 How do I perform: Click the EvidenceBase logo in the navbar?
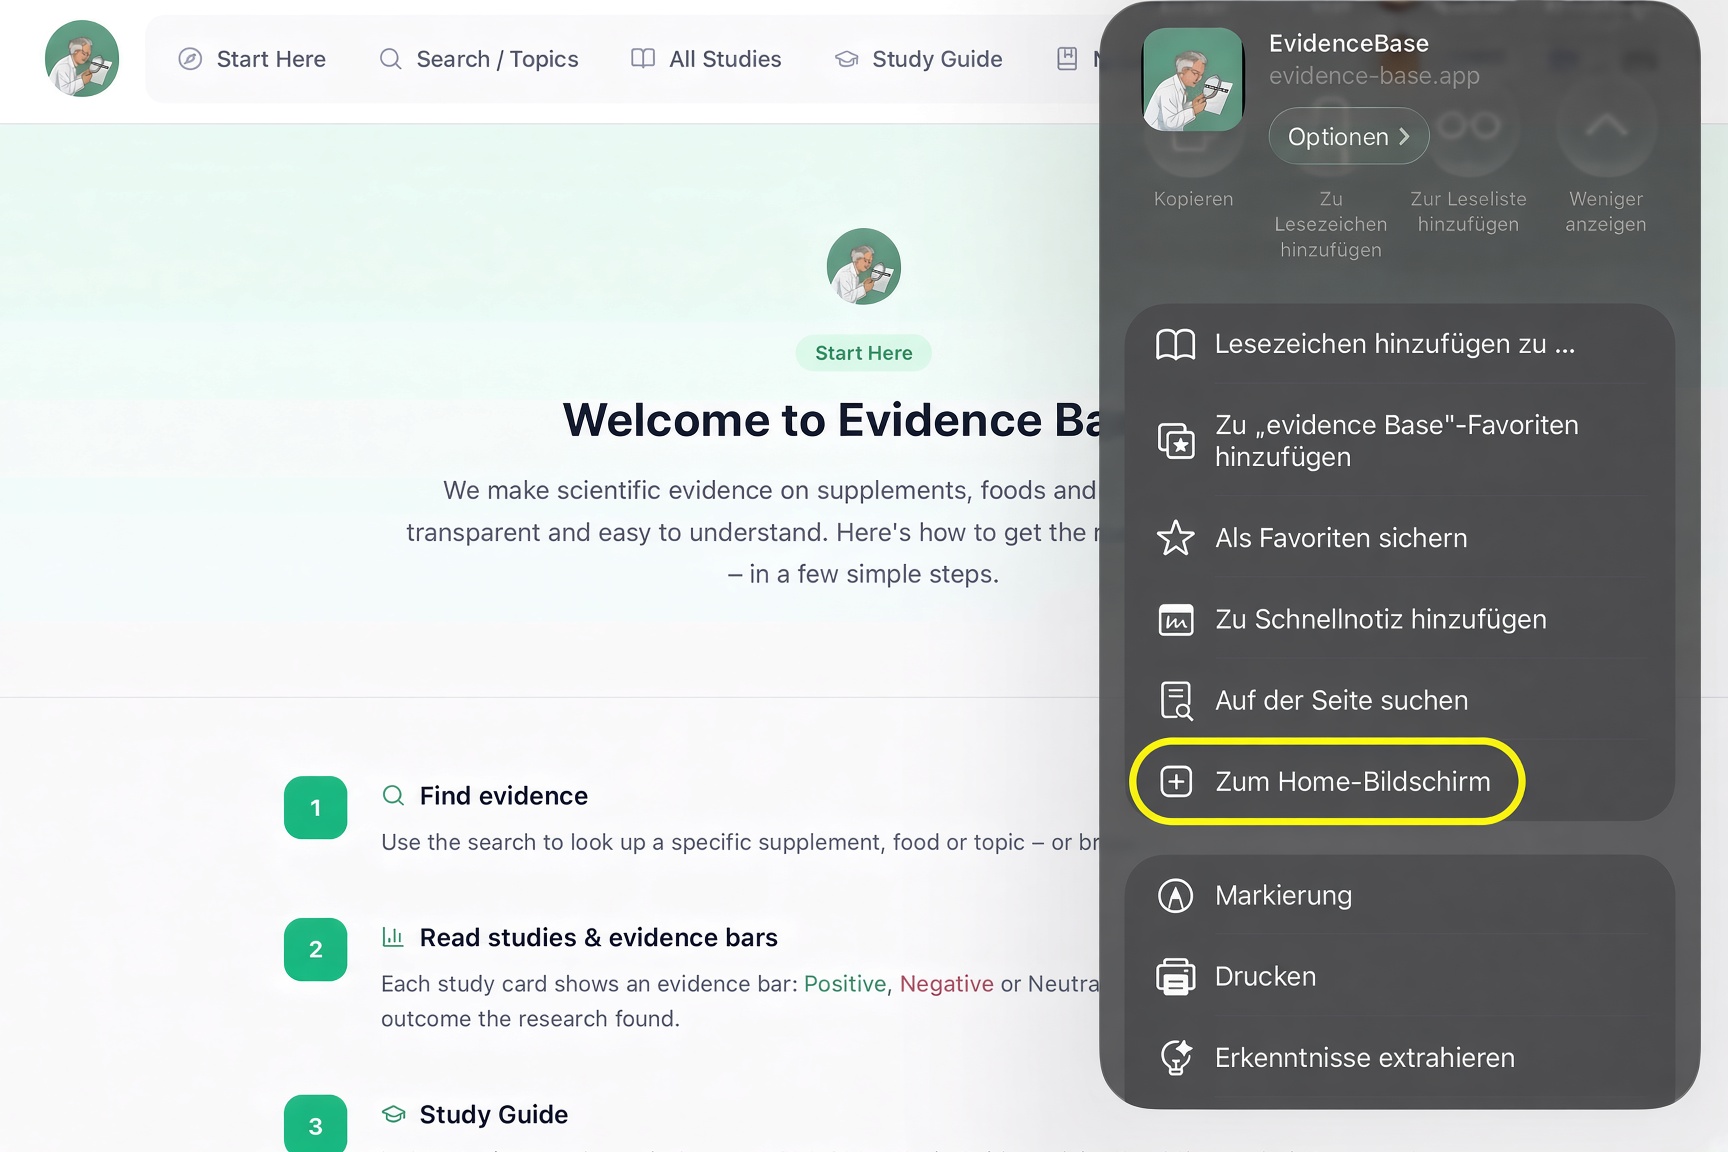(x=82, y=59)
